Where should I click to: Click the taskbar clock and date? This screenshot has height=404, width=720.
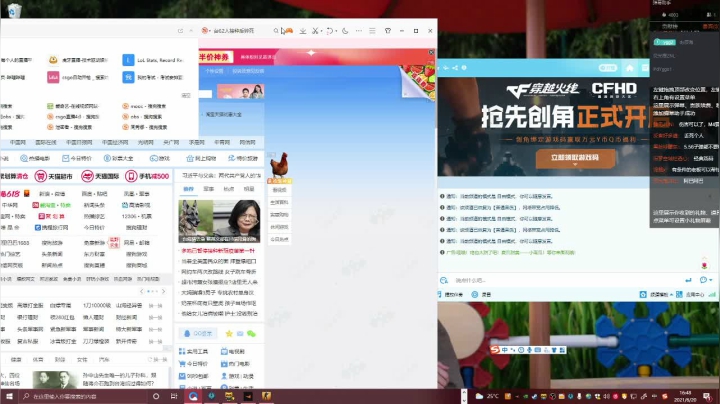pos(686,396)
